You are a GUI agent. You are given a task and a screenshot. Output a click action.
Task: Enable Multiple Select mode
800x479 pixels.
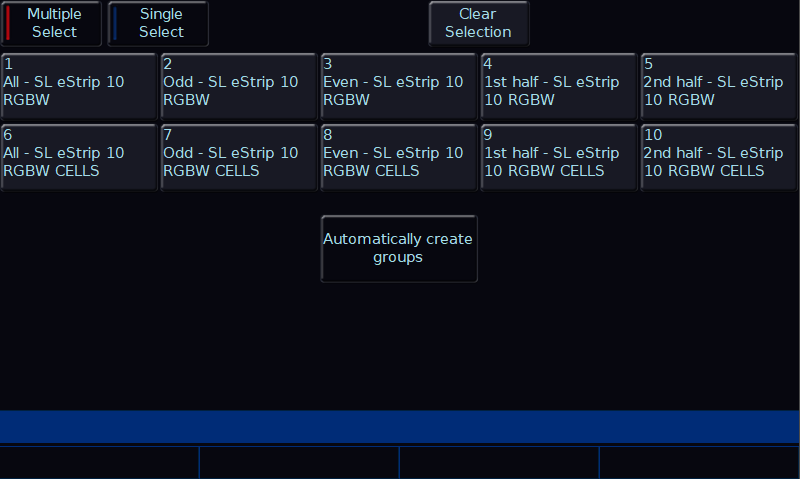pos(52,23)
